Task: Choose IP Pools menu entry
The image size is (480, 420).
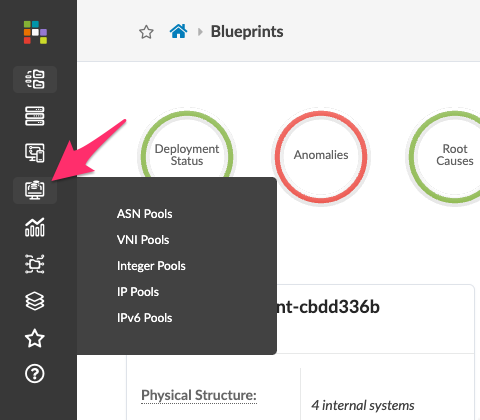Action: coord(138,292)
